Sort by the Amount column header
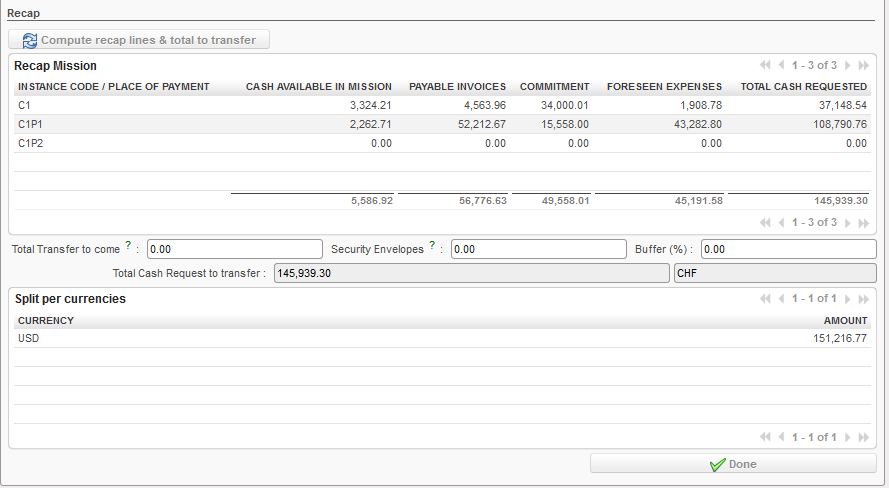The height and width of the screenshot is (488, 889). click(x=845, y=321)
